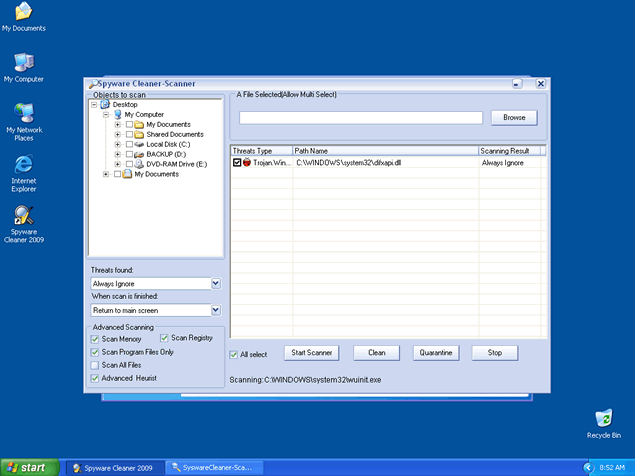The height and width of the screenshot is (476, 635).
Task: Open the Threats found dropdown
Action: pos(215,284)
